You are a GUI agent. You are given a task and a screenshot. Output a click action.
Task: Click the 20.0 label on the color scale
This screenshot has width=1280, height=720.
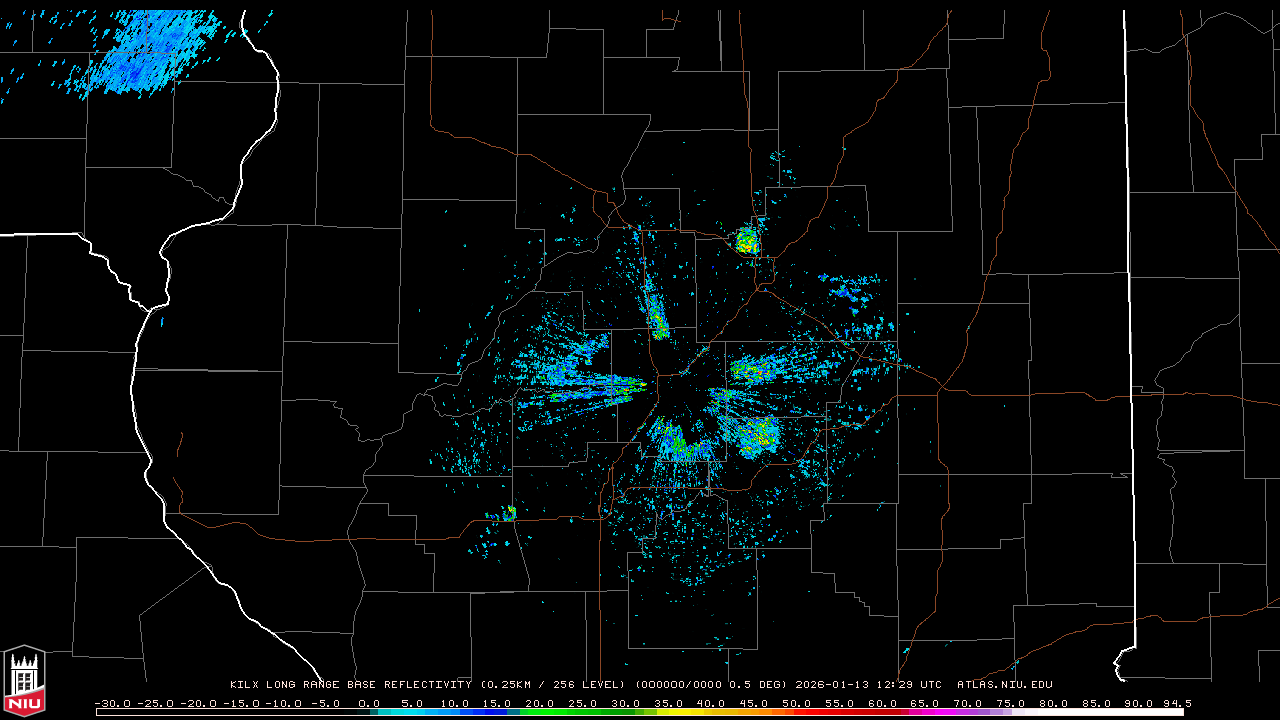coord(540,703)
